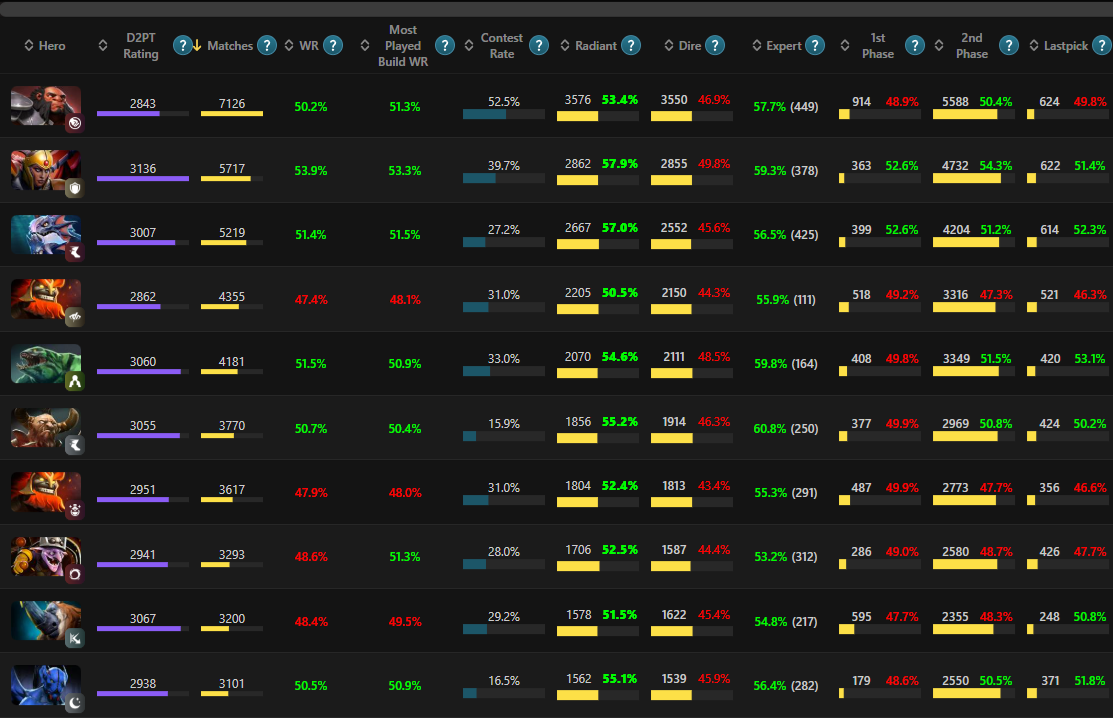Click role badge on hero with 3101 matches

point(75,703)
